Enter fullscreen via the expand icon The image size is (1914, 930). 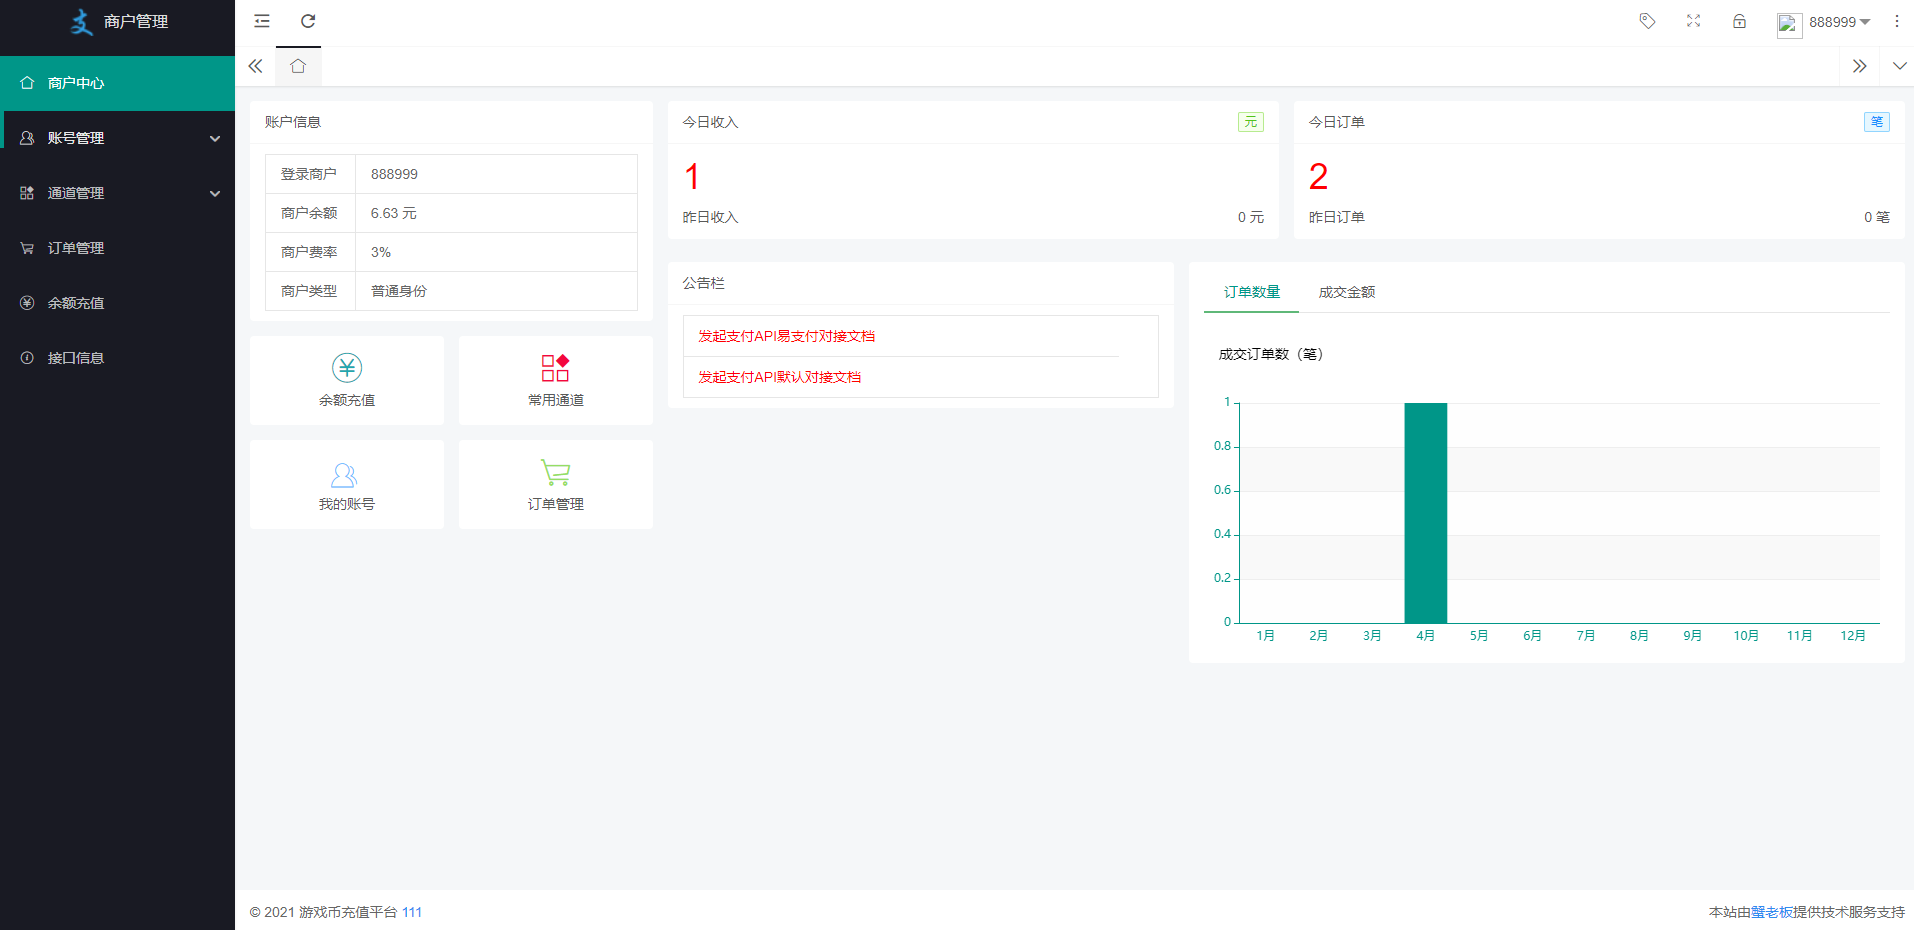pyautogui.click(x=1694, y=21)
